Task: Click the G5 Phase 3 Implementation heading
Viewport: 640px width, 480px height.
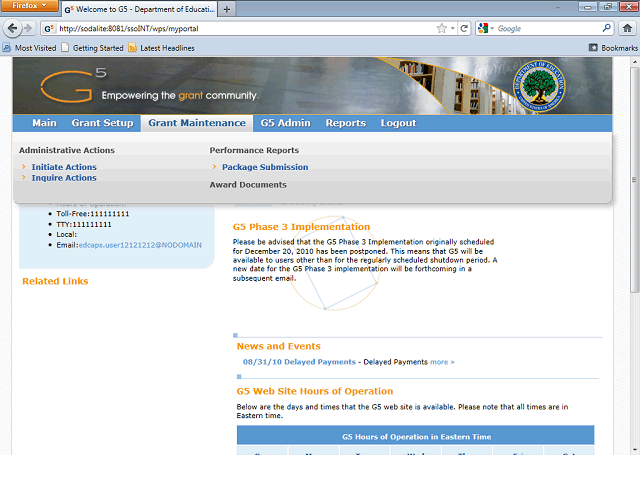Action: pos(301,227)
